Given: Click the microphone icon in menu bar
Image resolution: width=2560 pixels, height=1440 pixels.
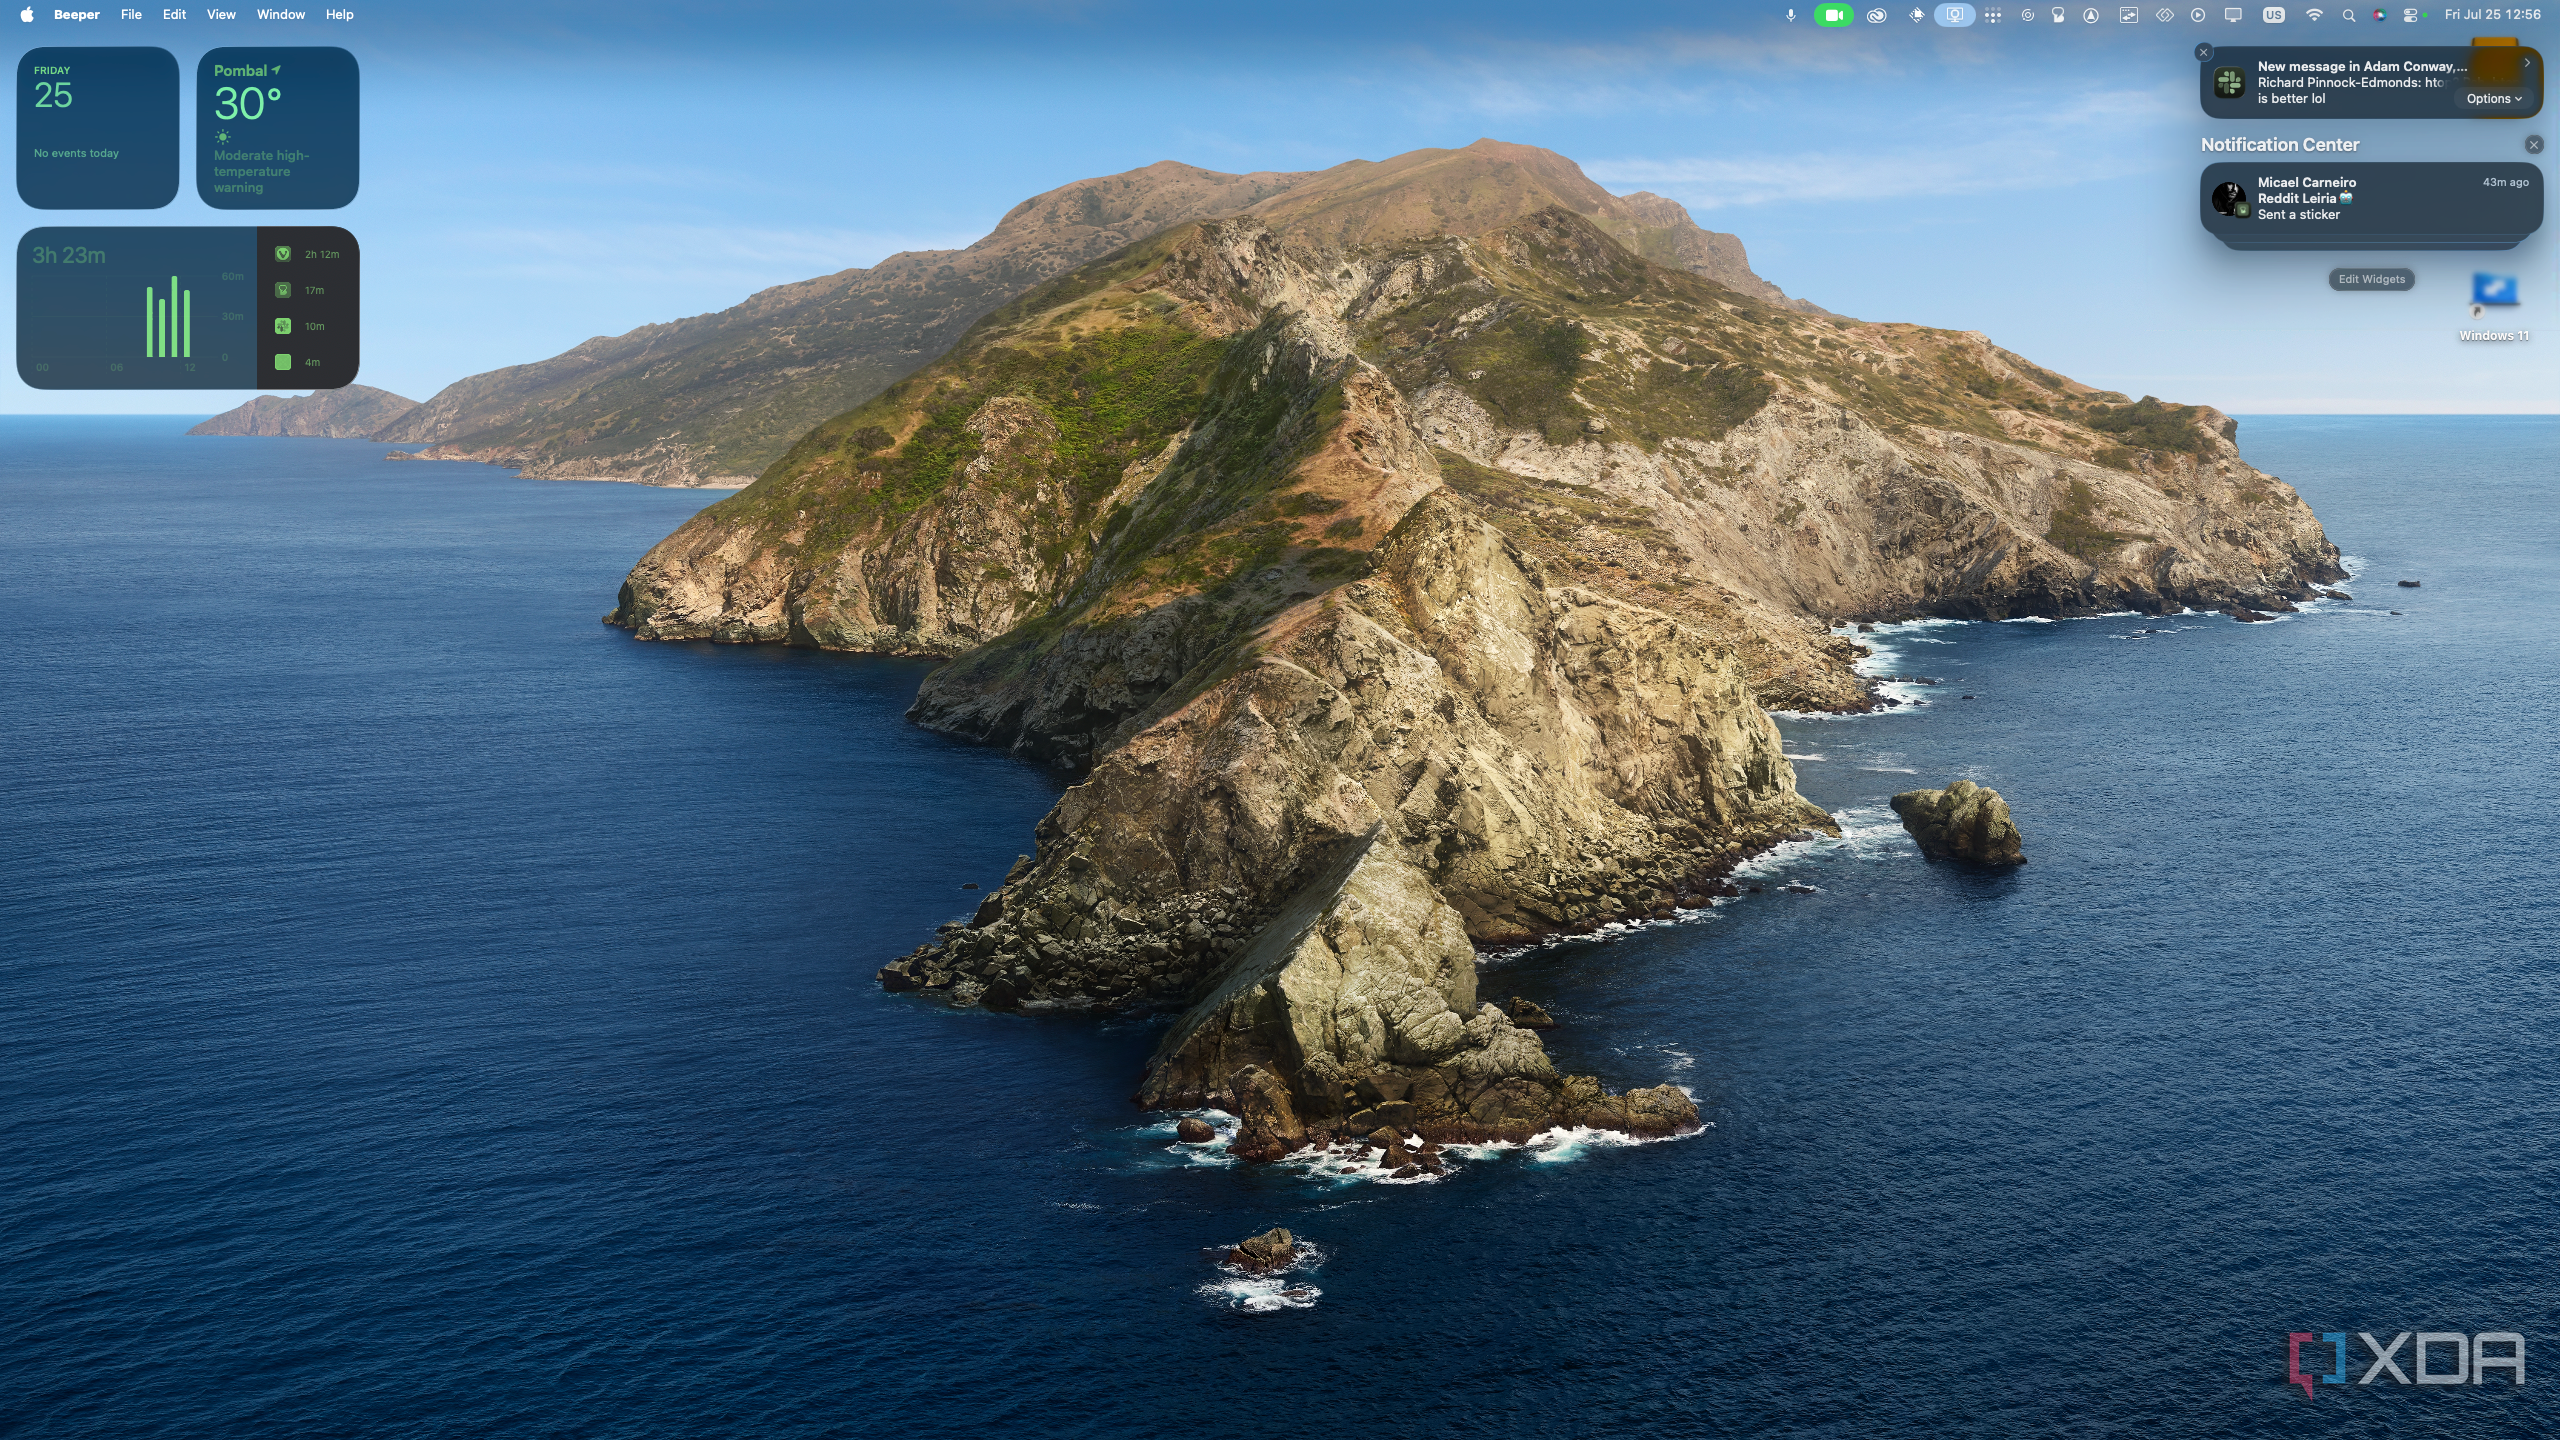Looking at the screenshot, I should click(1791, 15).
